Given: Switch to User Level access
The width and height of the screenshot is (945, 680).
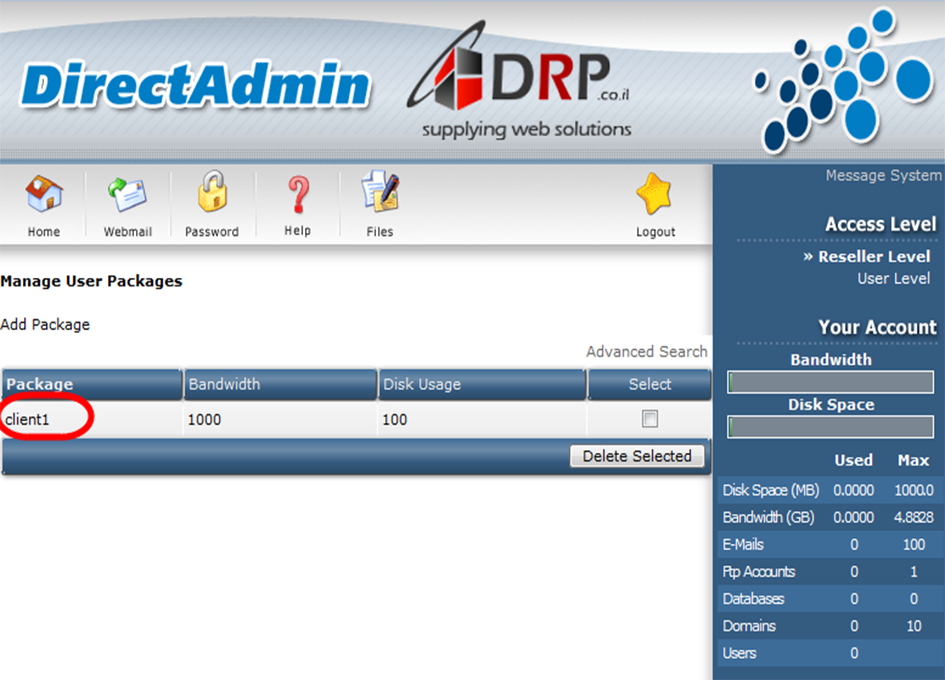Looking at the screenshot, I should (893, 279).
